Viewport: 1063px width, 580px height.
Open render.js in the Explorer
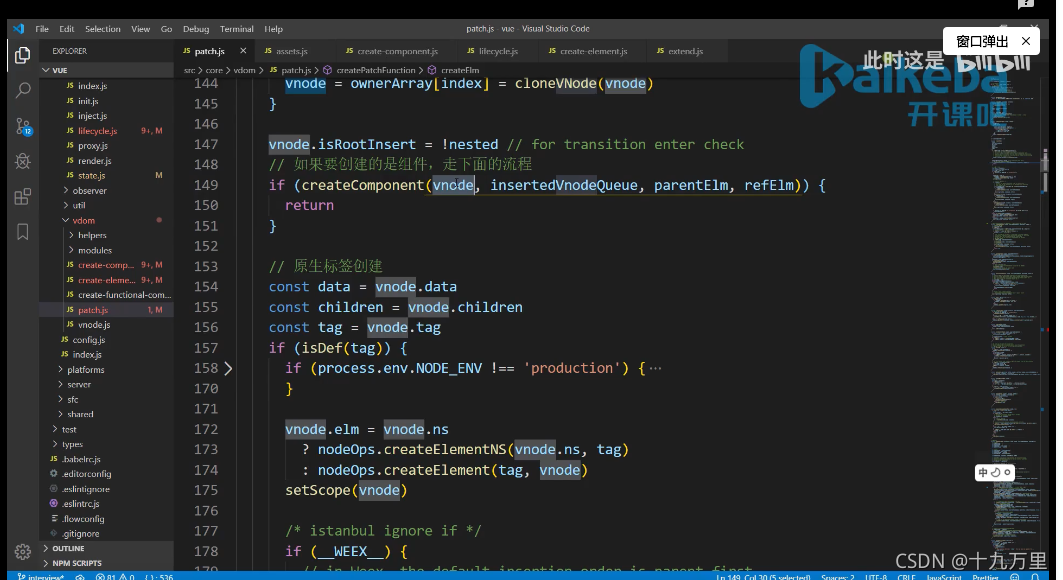tap(94, 161)
